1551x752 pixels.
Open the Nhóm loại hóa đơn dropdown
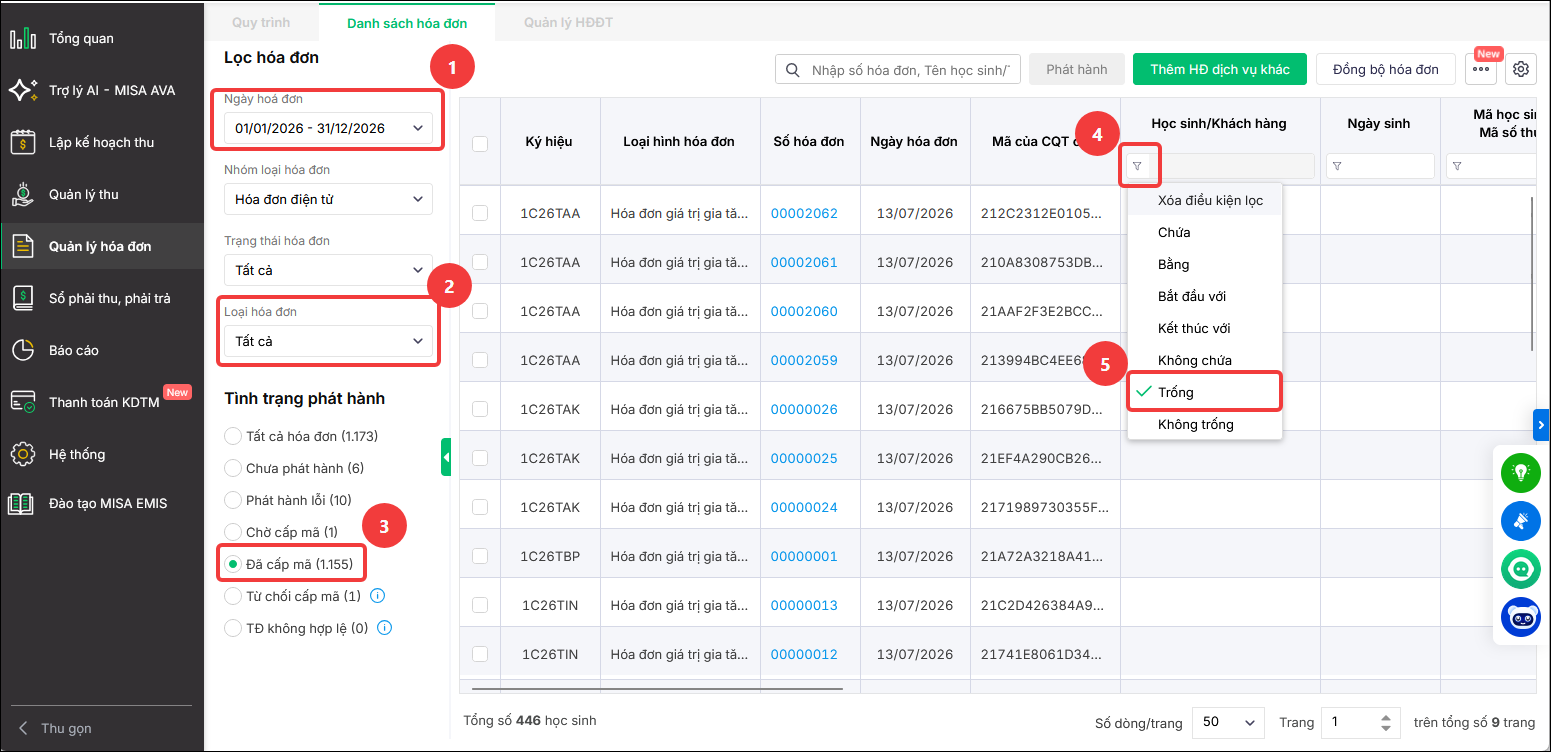click(x=328, y=199)
